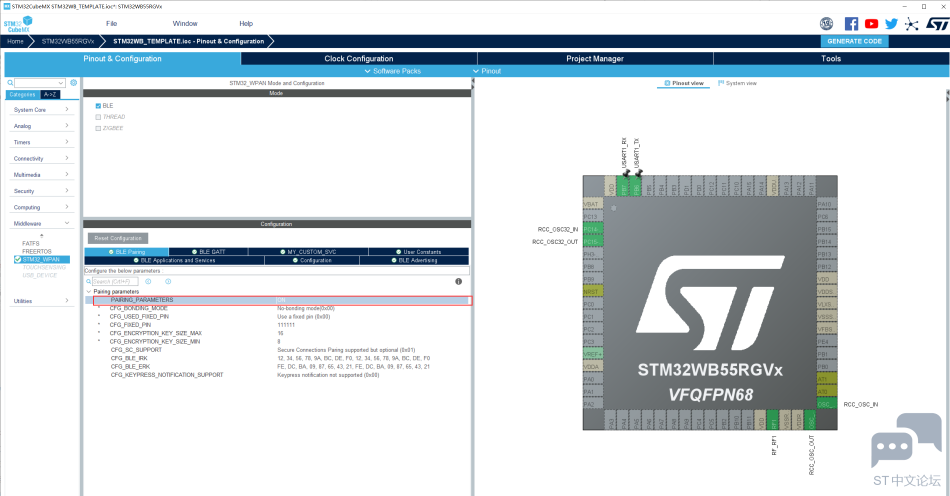The image size is (950, 496).
Task: Open the User Constants tab
Action: pos(418,252)
